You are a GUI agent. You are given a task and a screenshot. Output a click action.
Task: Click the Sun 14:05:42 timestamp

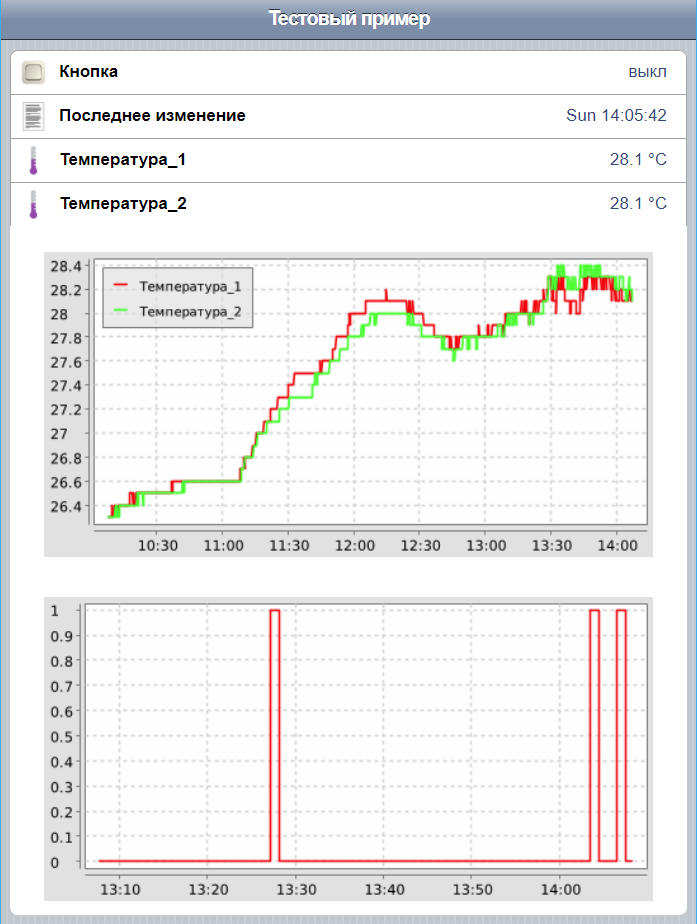click(616, 116)
